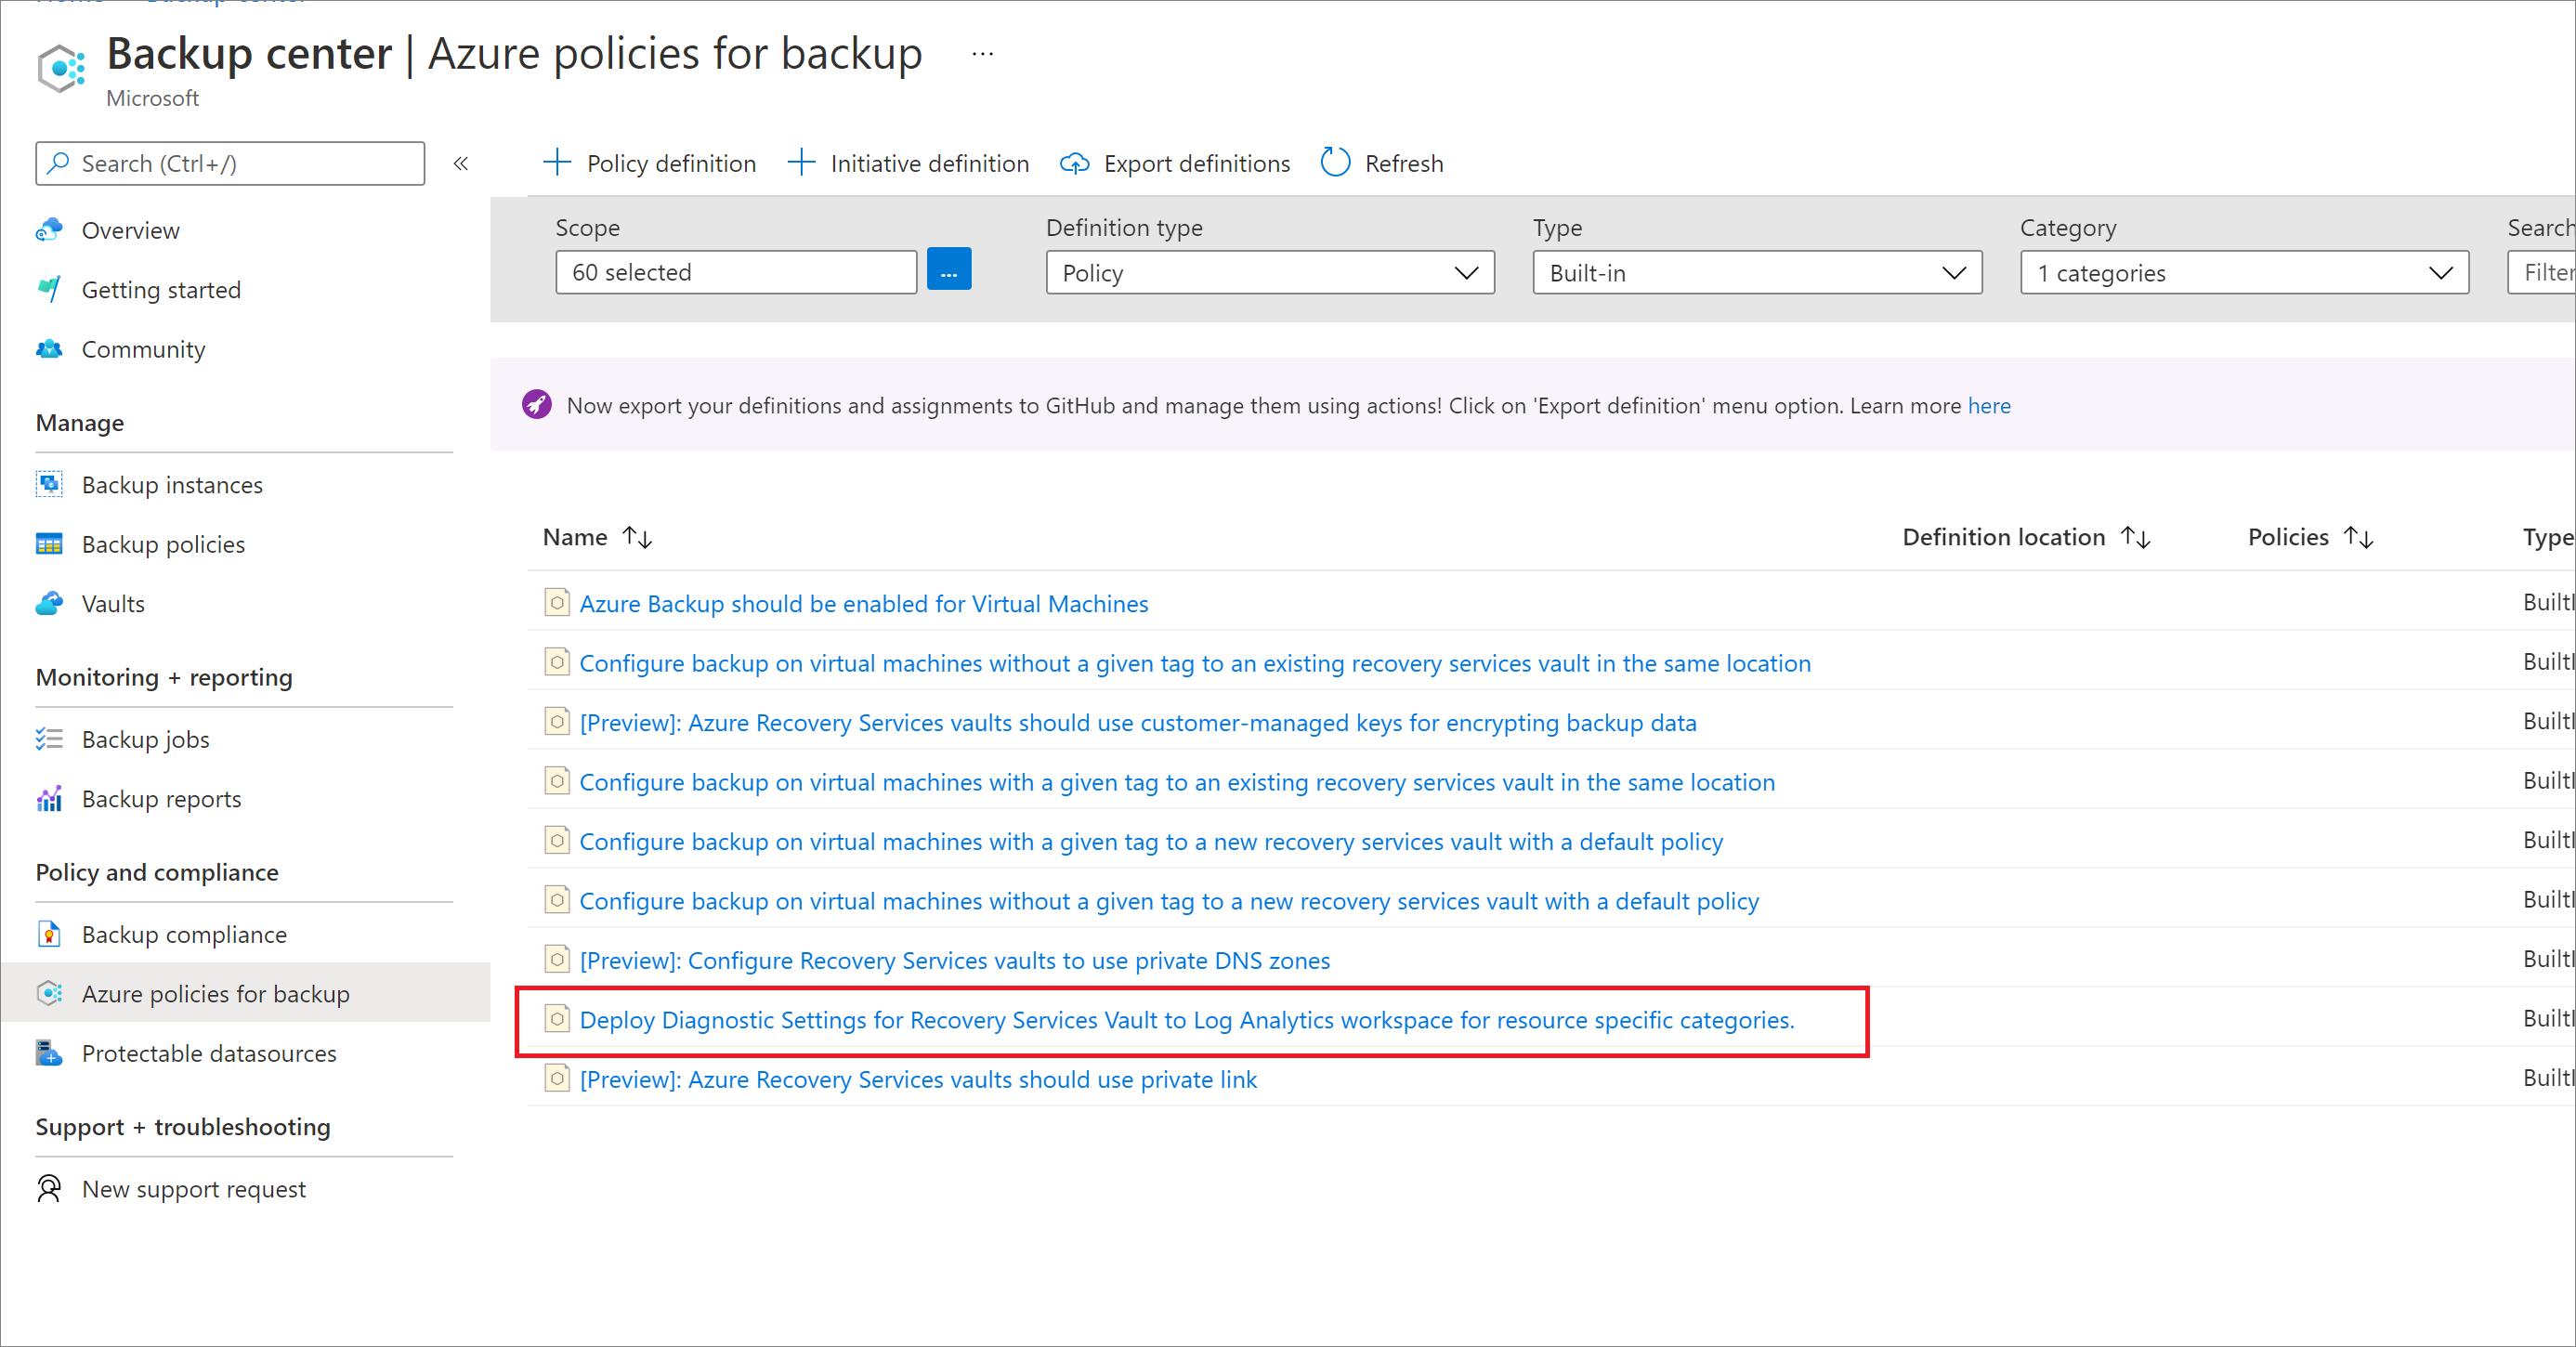Click the Learn more link in banner
The height and width of the screenshot is (1347, 2576).
pos(1988,405)
